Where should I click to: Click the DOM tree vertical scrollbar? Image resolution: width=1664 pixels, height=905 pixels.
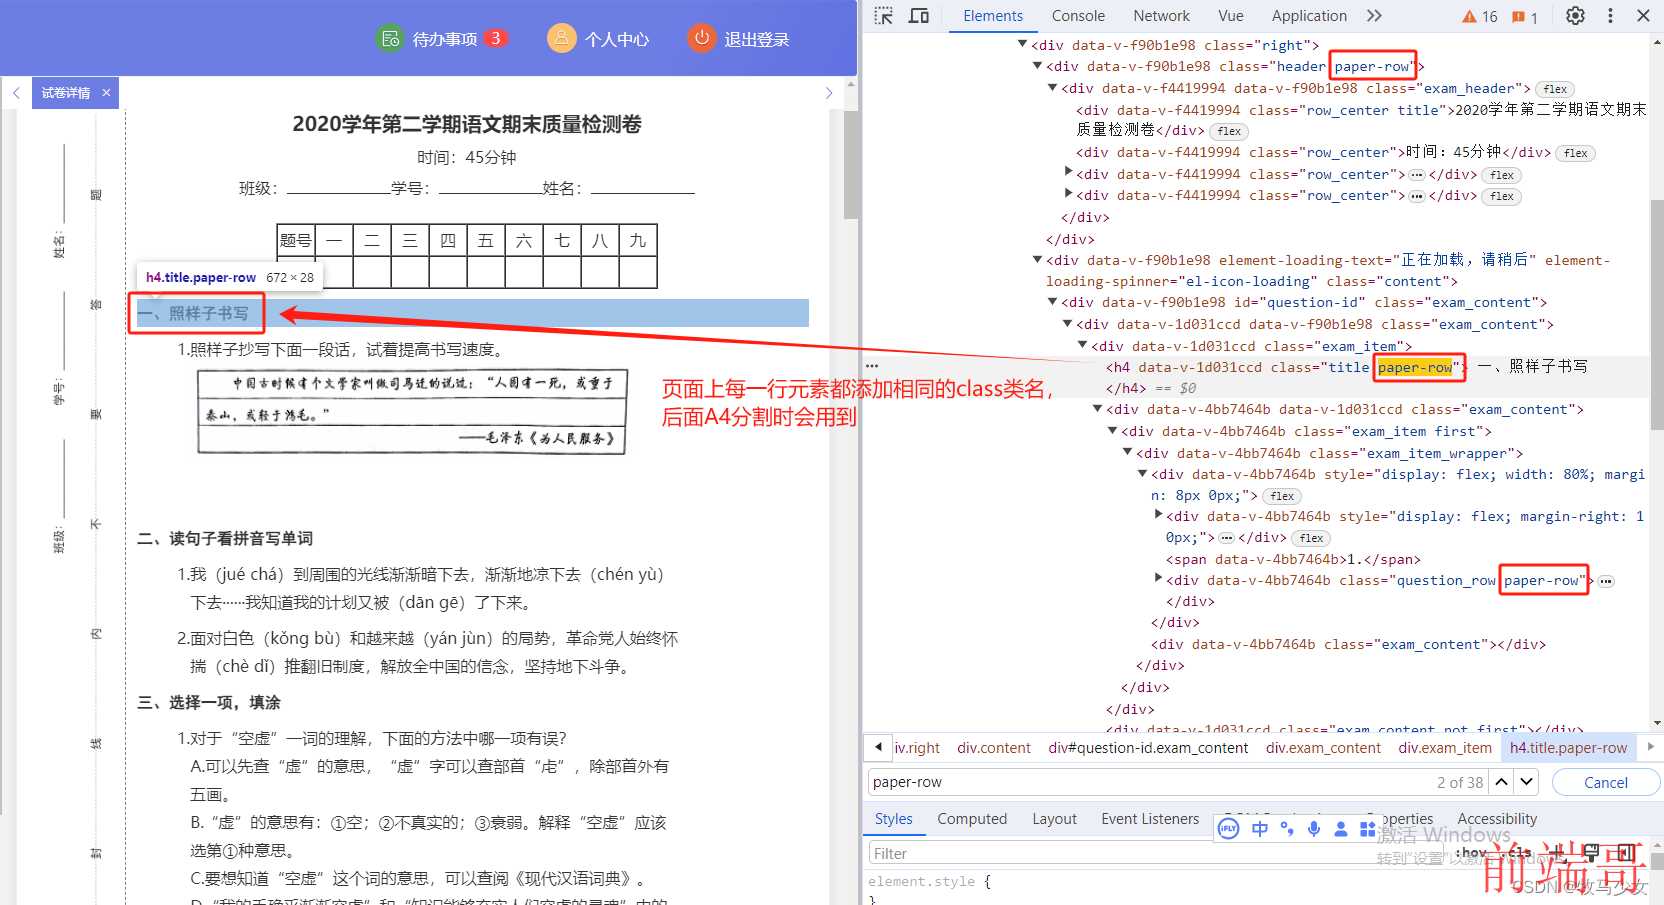1657,315
